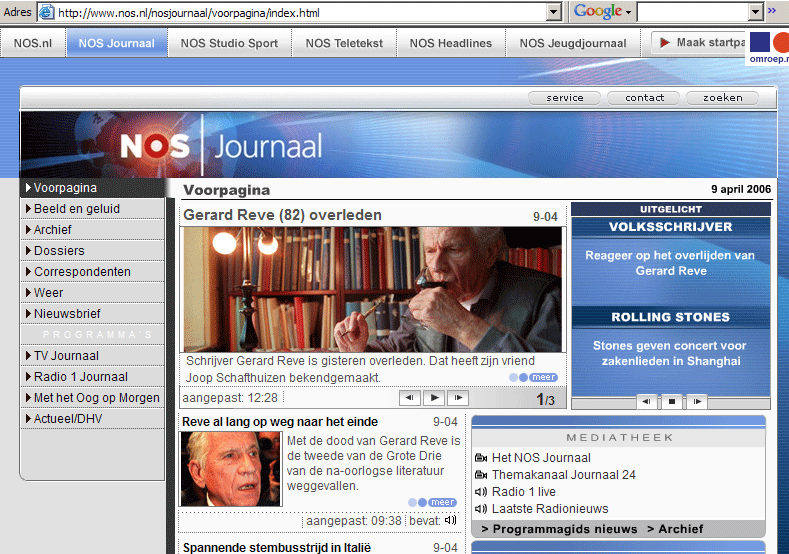The image size is (789, 554).
Task: Open the NOS Jeugdjournaal tab
Action: 573,43
